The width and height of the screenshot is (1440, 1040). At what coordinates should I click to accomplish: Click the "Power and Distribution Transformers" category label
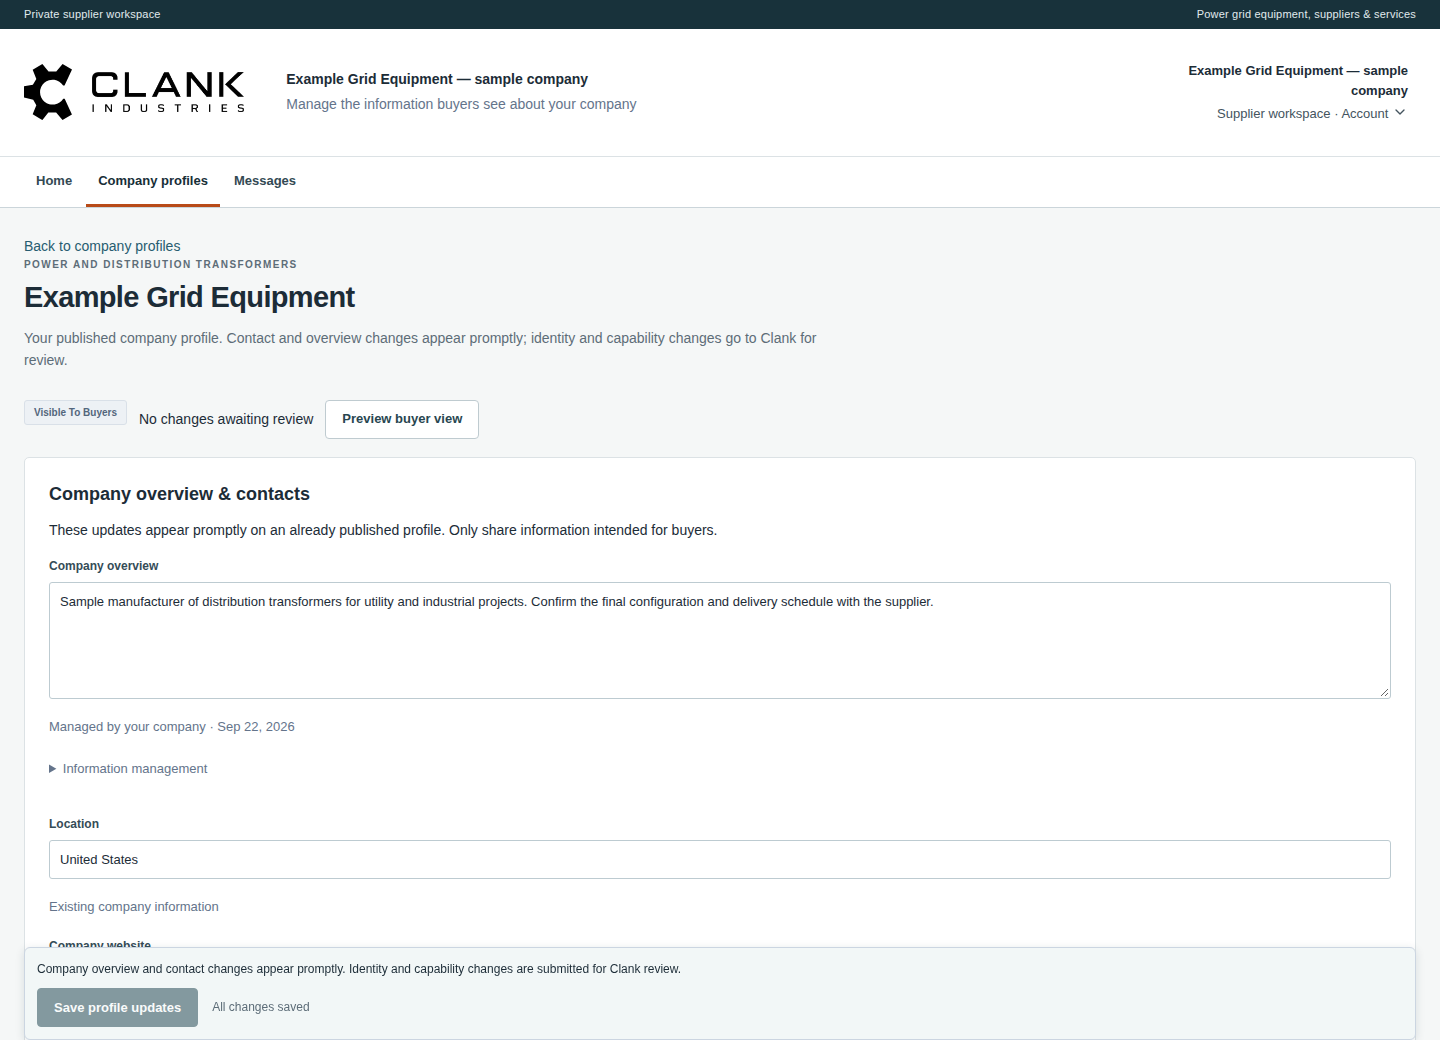click(160, 265)
